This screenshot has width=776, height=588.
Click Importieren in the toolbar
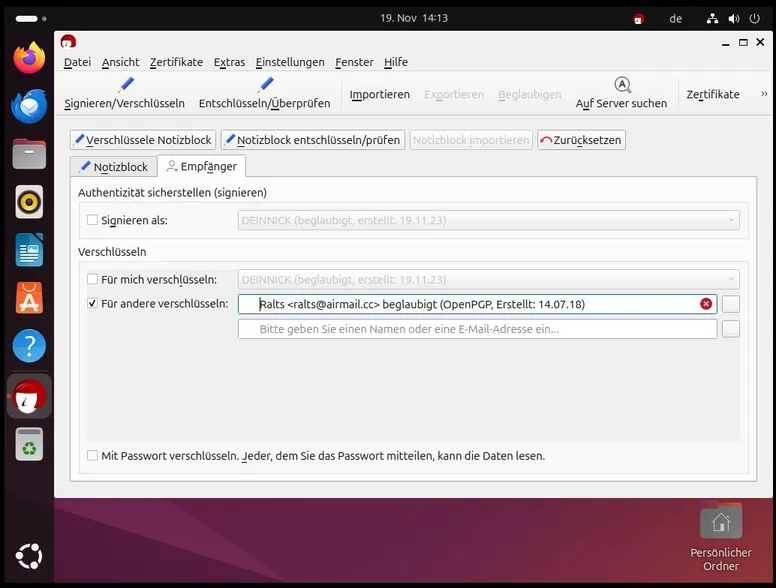click(380, 94)
